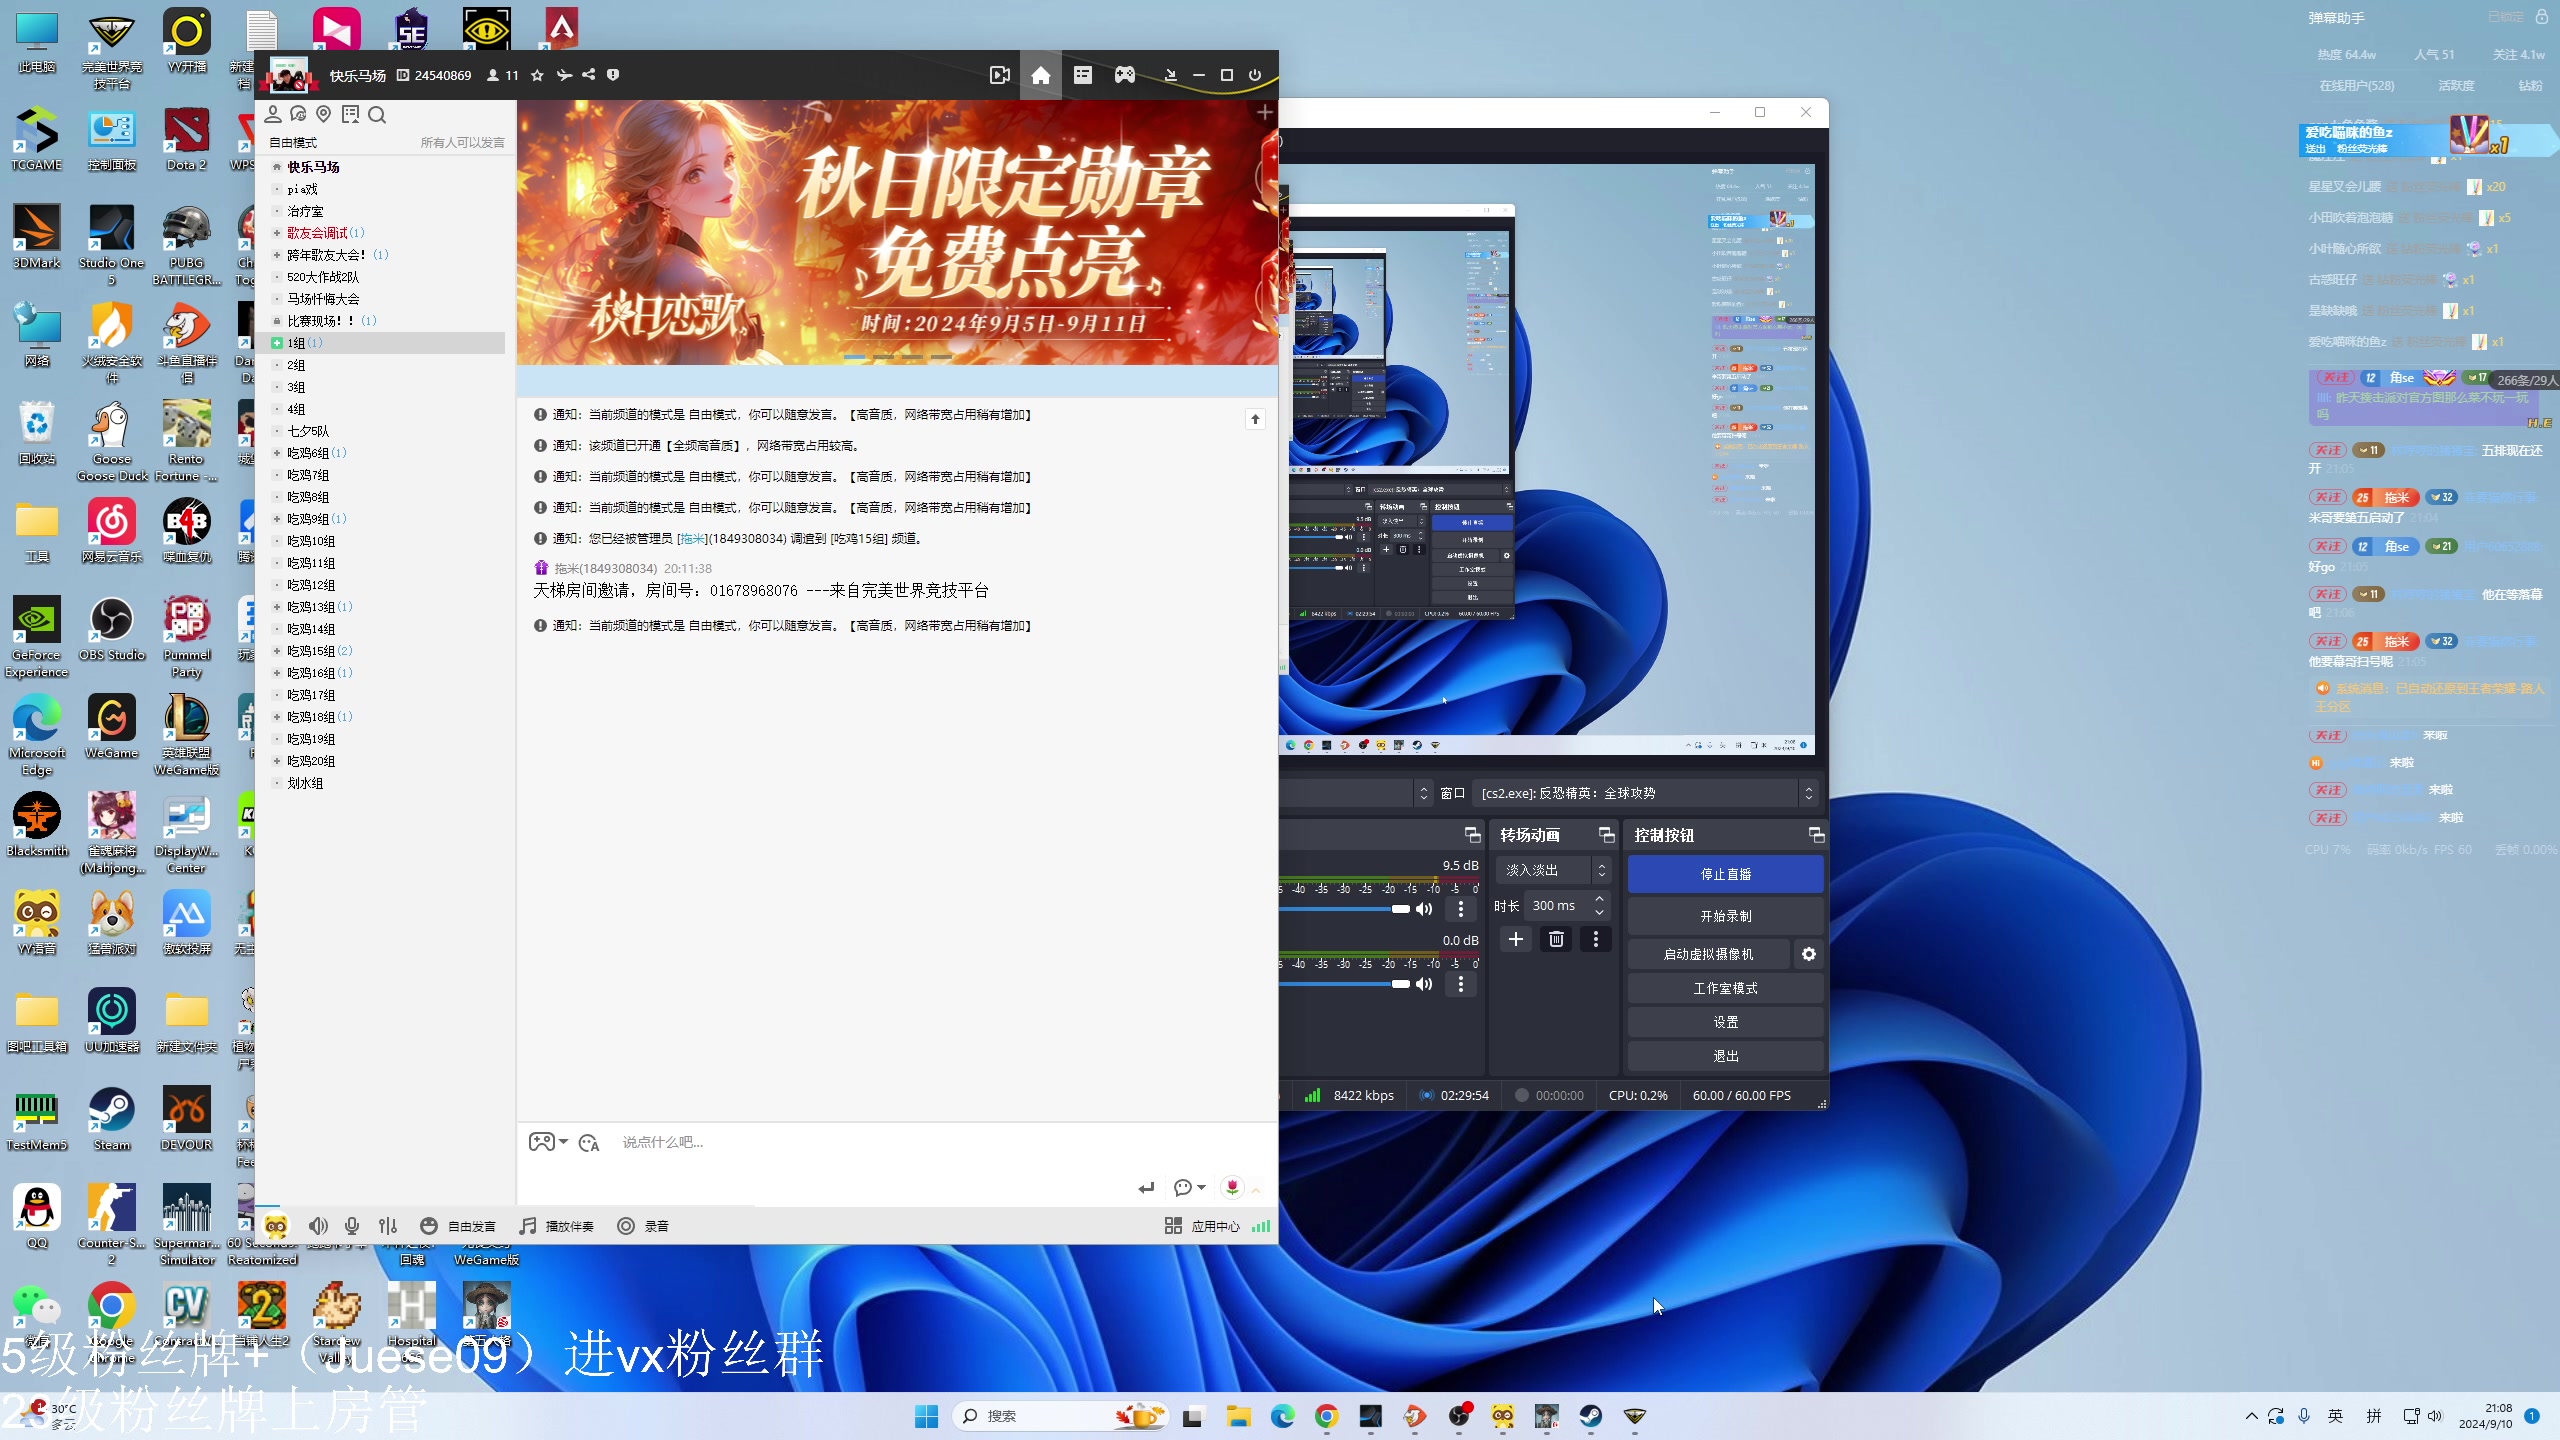This screenshot has width=2560, height=1440.
Task: Favorite the channel with the star icon
Action: coord(537,75)
